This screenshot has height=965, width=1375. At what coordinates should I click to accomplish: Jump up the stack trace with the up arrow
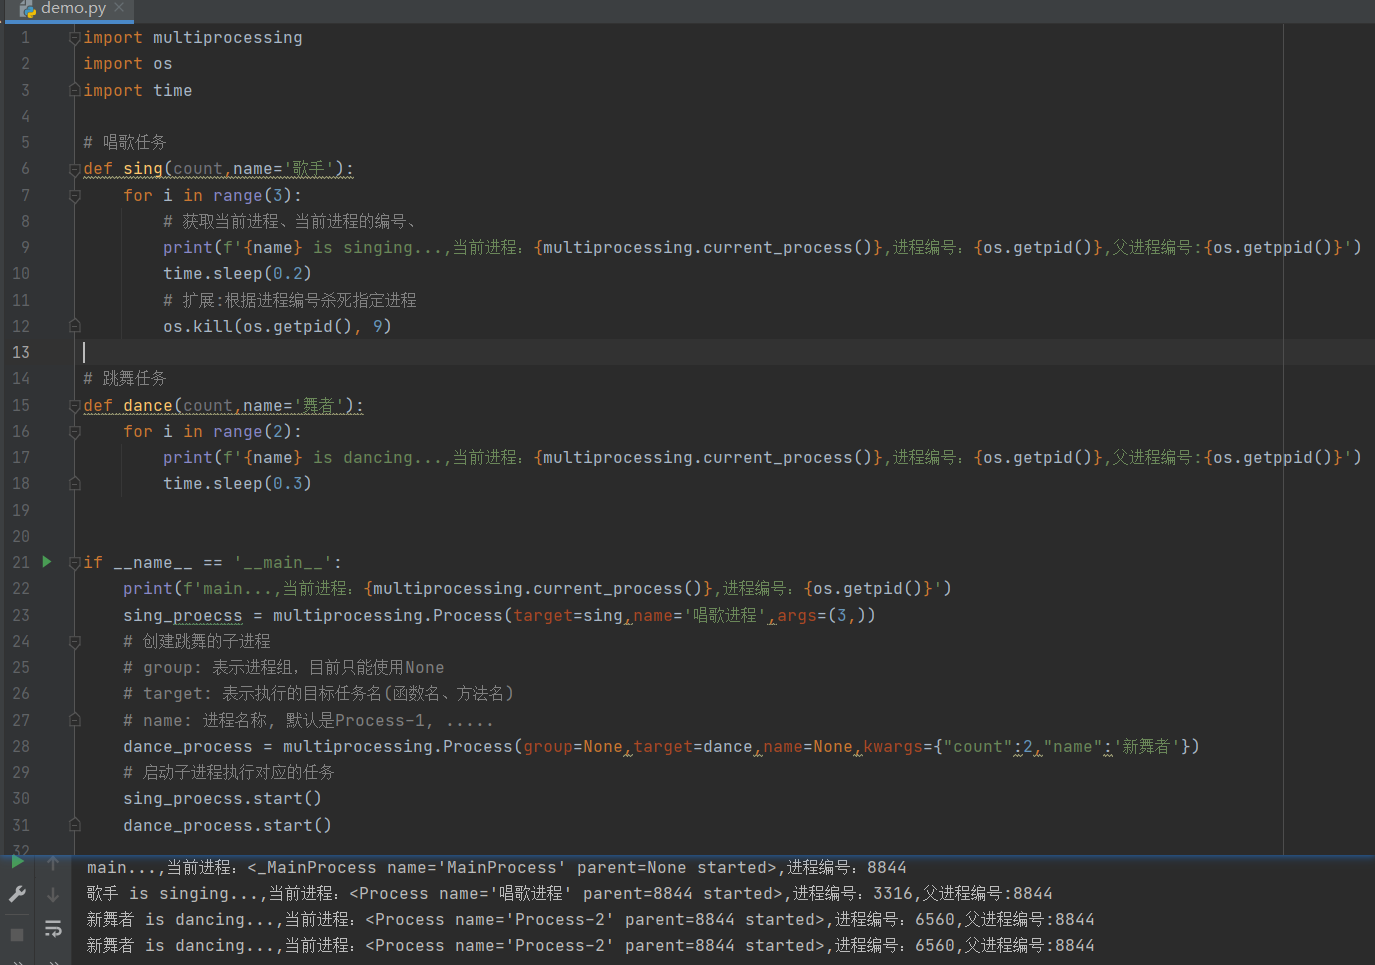(53, 863)
